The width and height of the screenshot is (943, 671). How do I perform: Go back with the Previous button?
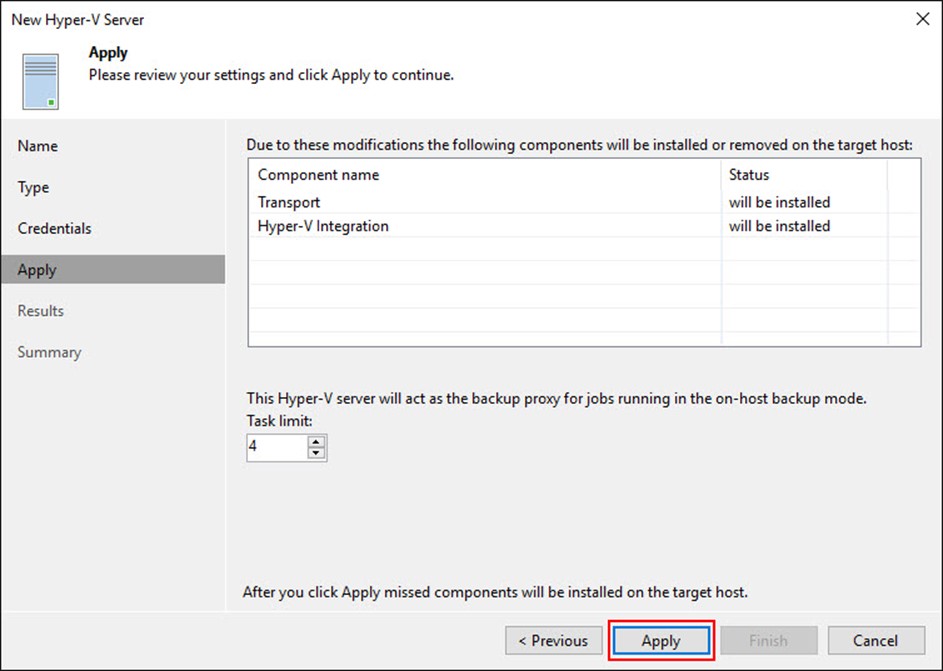(x=554, y=640)
